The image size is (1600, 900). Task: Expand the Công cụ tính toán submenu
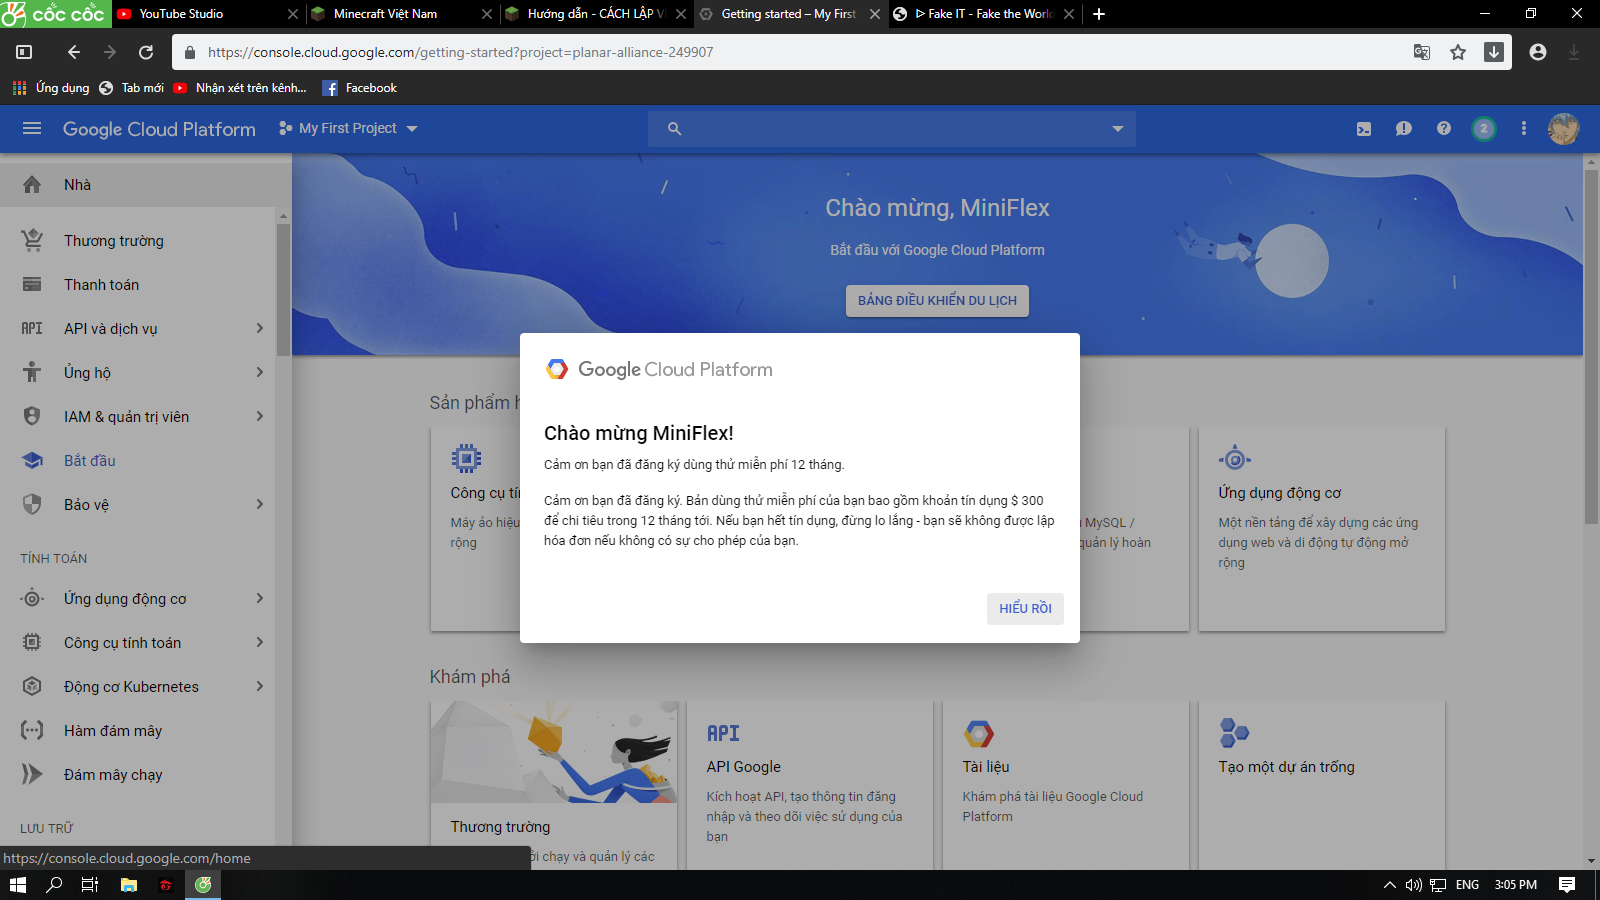click(x=259, y=642)
